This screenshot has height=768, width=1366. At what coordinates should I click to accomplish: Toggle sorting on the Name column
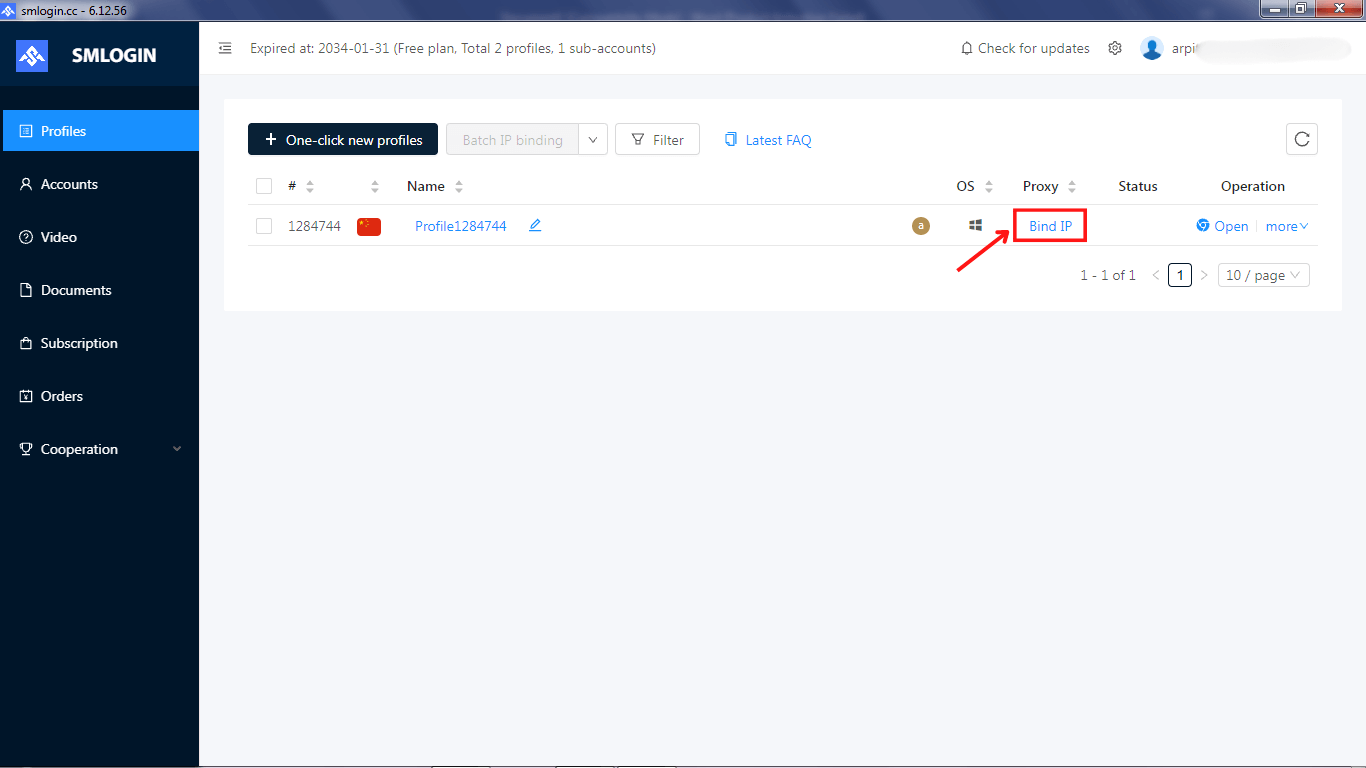pyautogui.click(x=458, y=185)
